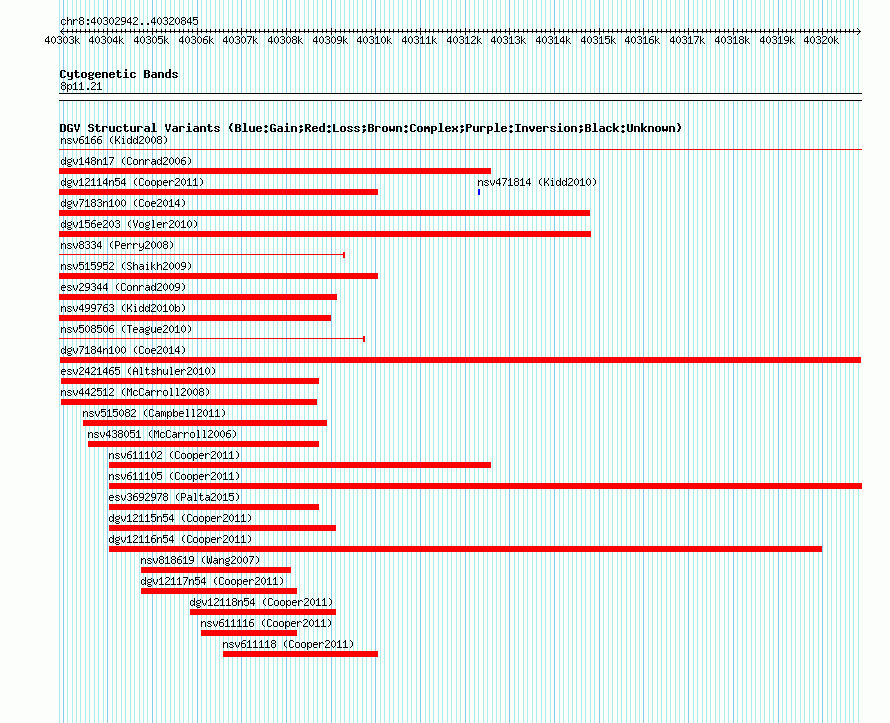Open the nsv471814 (Kidd2010) label
Screen dimensions: 890x723
[537, 182]
